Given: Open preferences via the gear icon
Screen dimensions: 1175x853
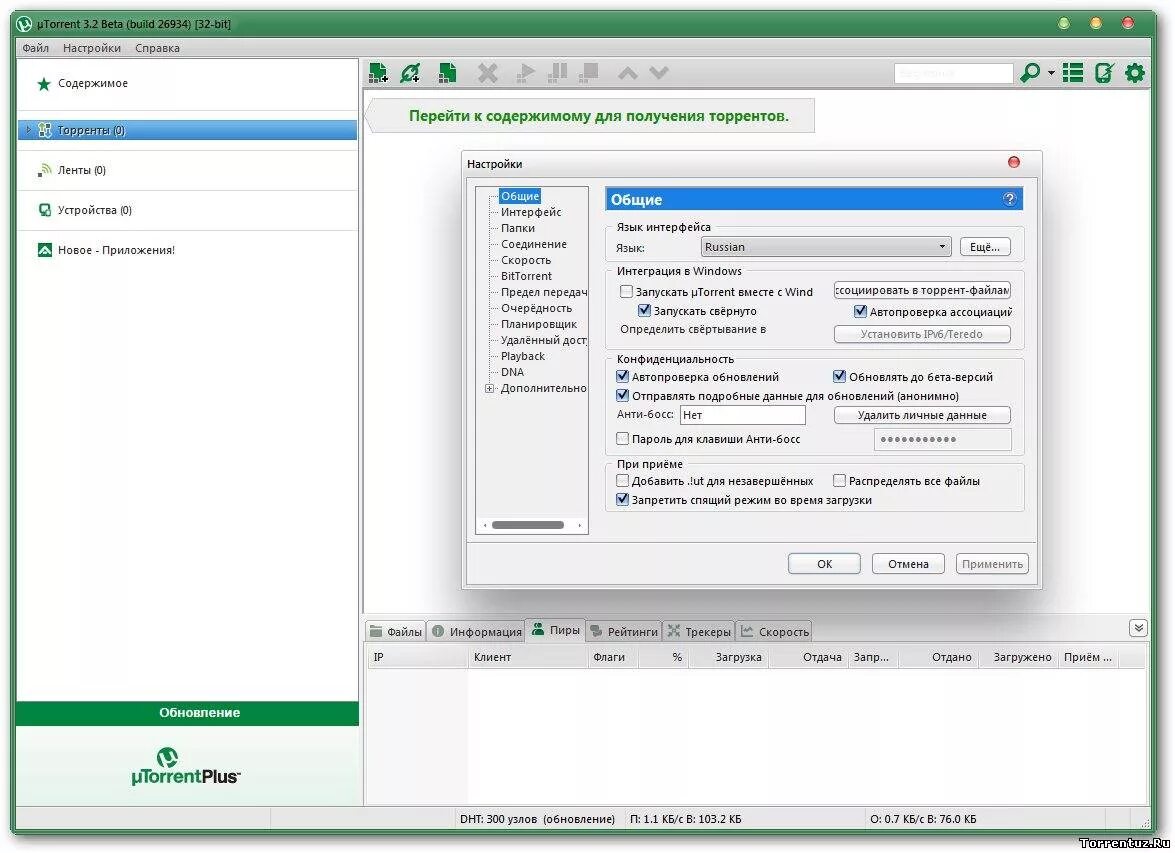Looking at the screenshot, I should pos(1135,73).
